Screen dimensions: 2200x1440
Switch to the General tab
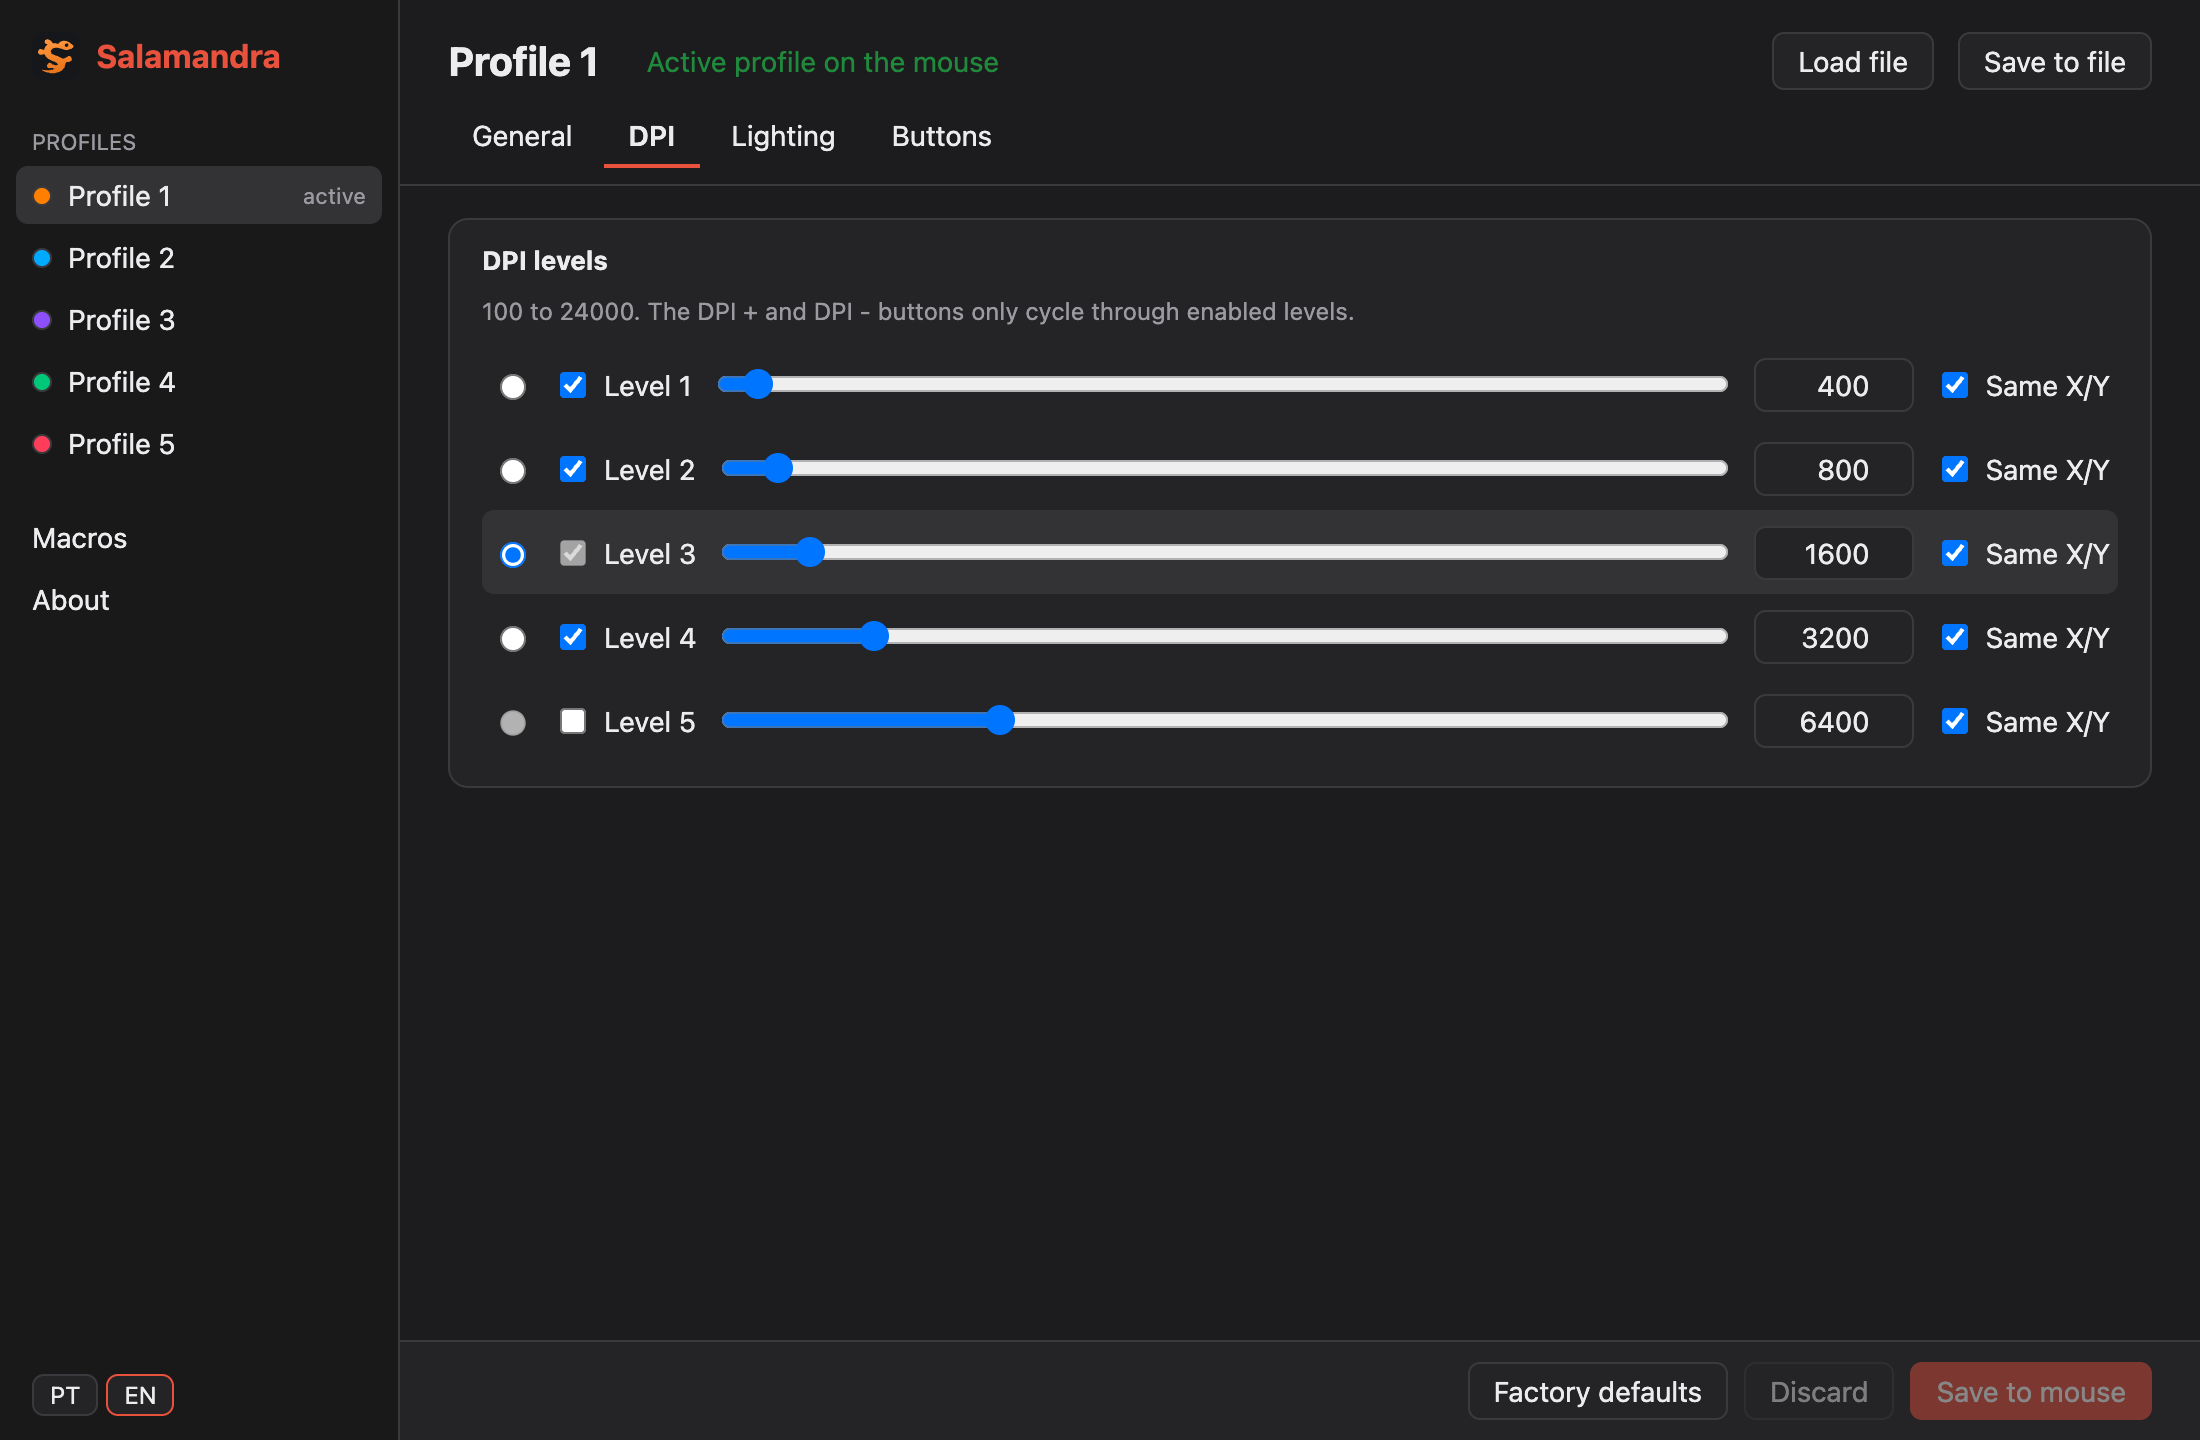point(522,136)
